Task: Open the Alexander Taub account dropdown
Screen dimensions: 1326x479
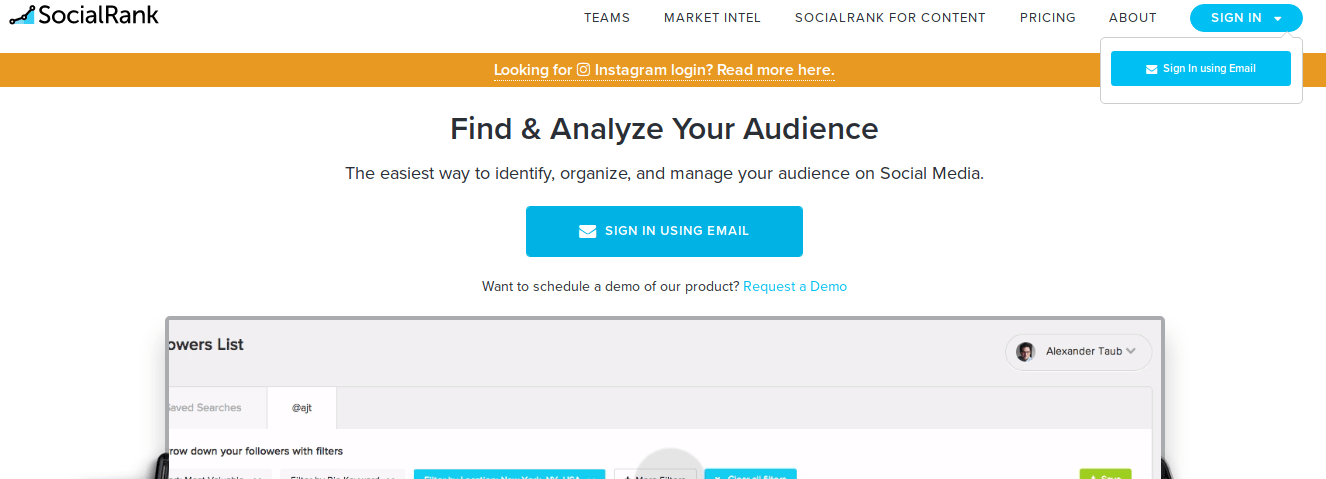Action: coord(1079,352)
